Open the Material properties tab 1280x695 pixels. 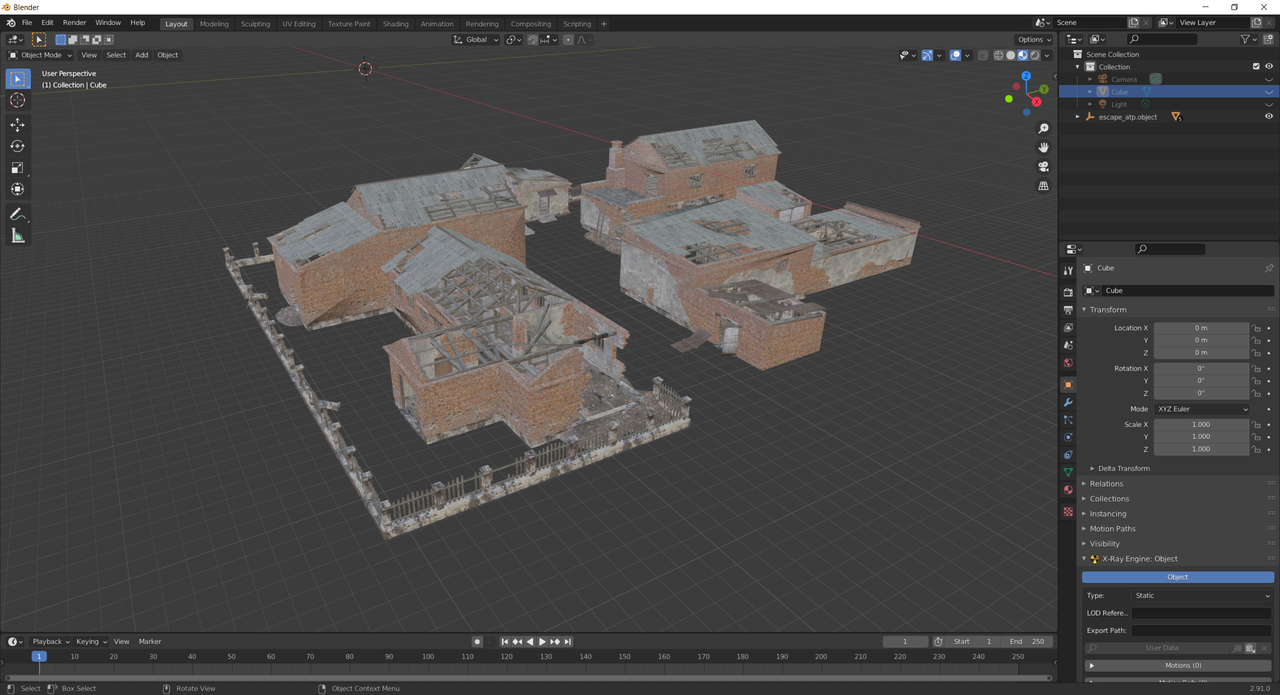point(1068,490)
